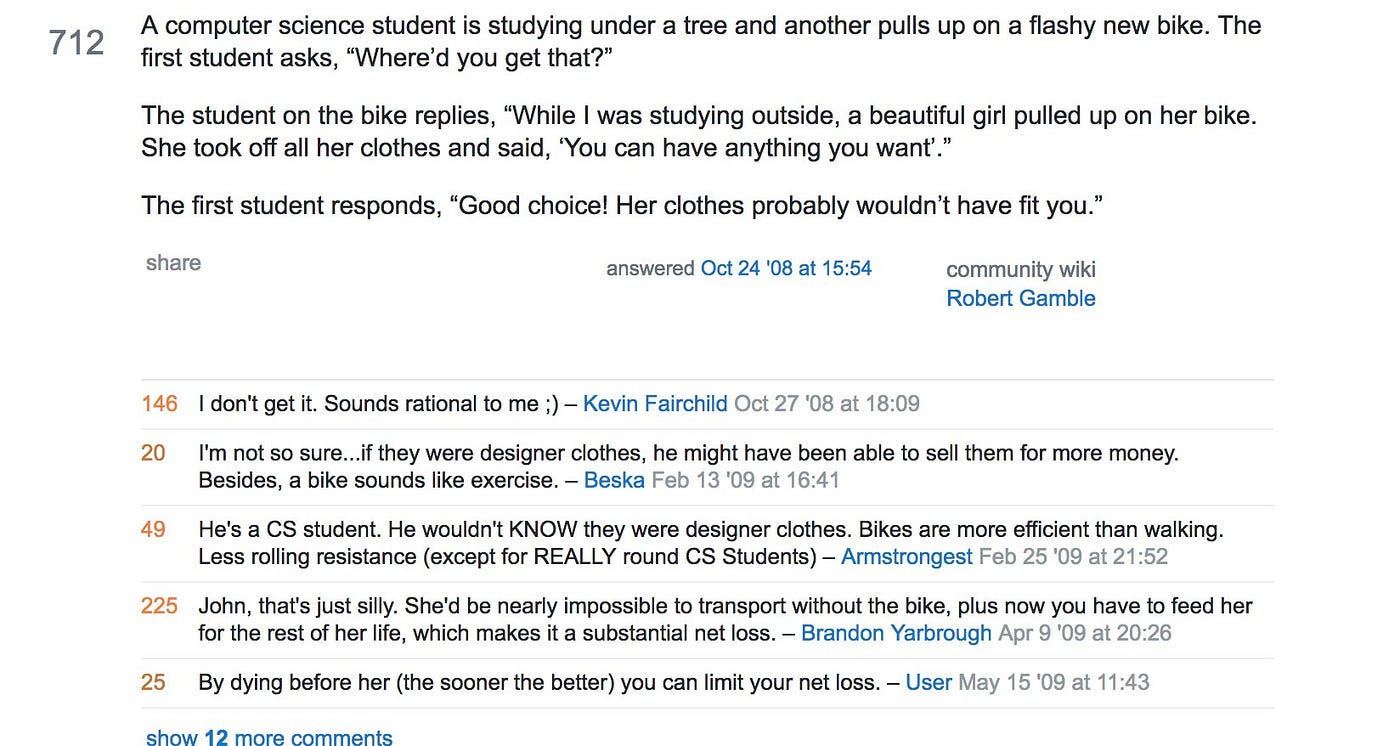The height and width of the screenshot is (746, 1400).
Task: Open Kevin Fairchild's profile link
Action: point(655,404)
